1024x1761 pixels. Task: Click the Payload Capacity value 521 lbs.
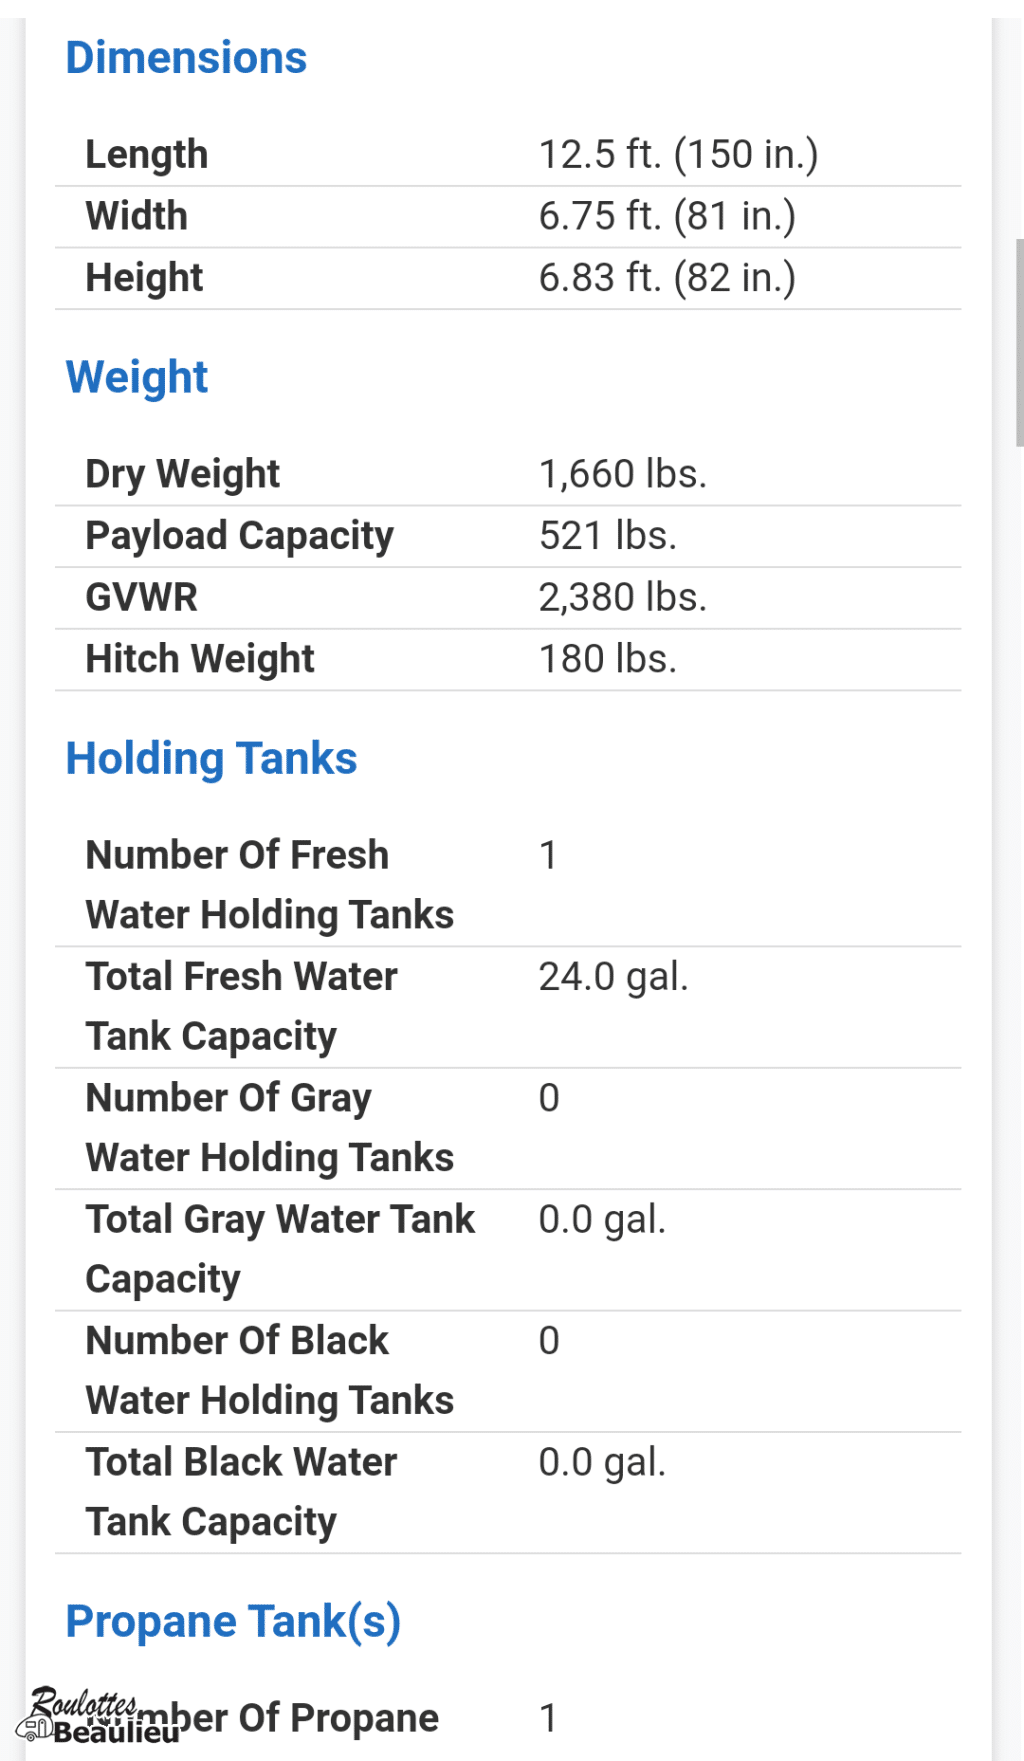pyautogui.click(x=608, y=536)
